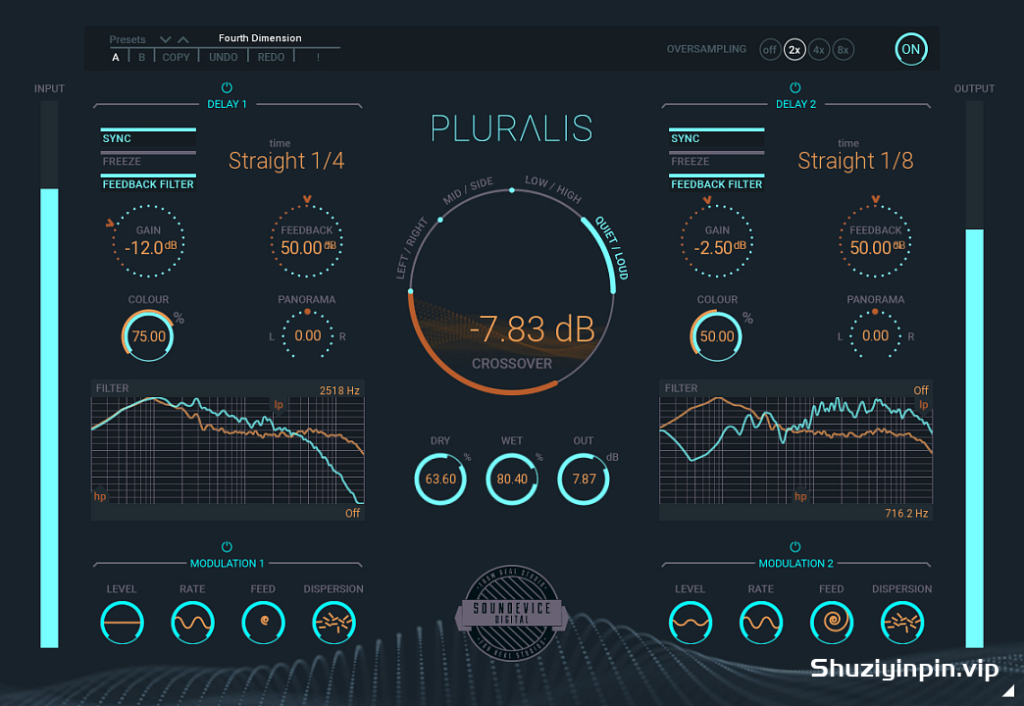Set oversampling to 2x

click(x=794, y=50)
